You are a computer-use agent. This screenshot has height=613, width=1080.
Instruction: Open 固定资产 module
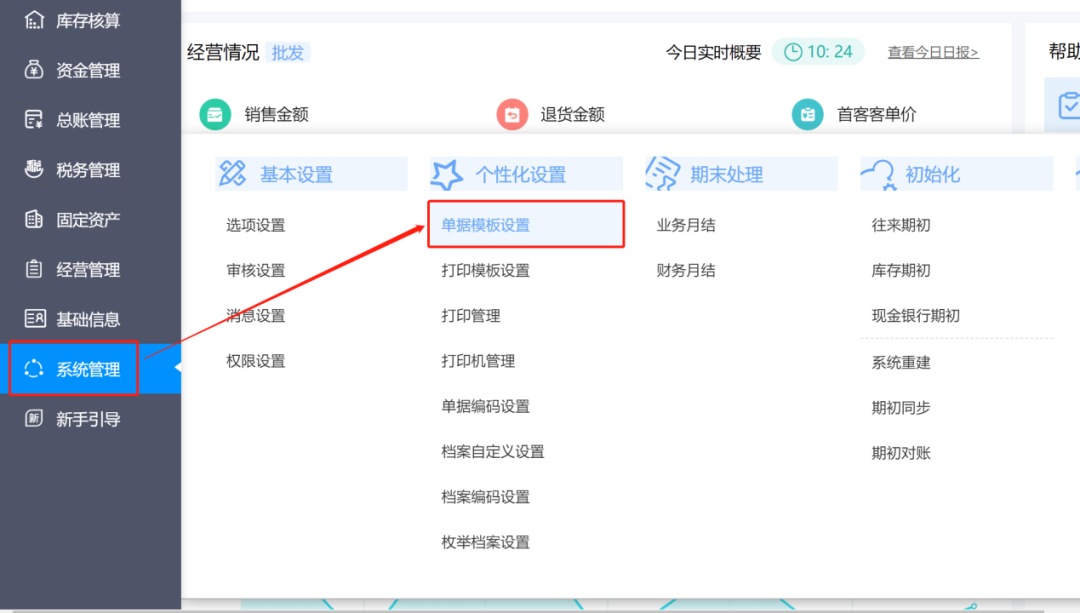click(x=90, y=219)
